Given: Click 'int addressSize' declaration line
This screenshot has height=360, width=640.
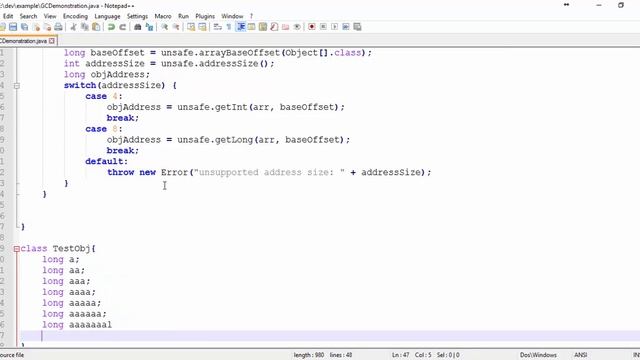Looking at the screenshot, I should pos(169,64).
